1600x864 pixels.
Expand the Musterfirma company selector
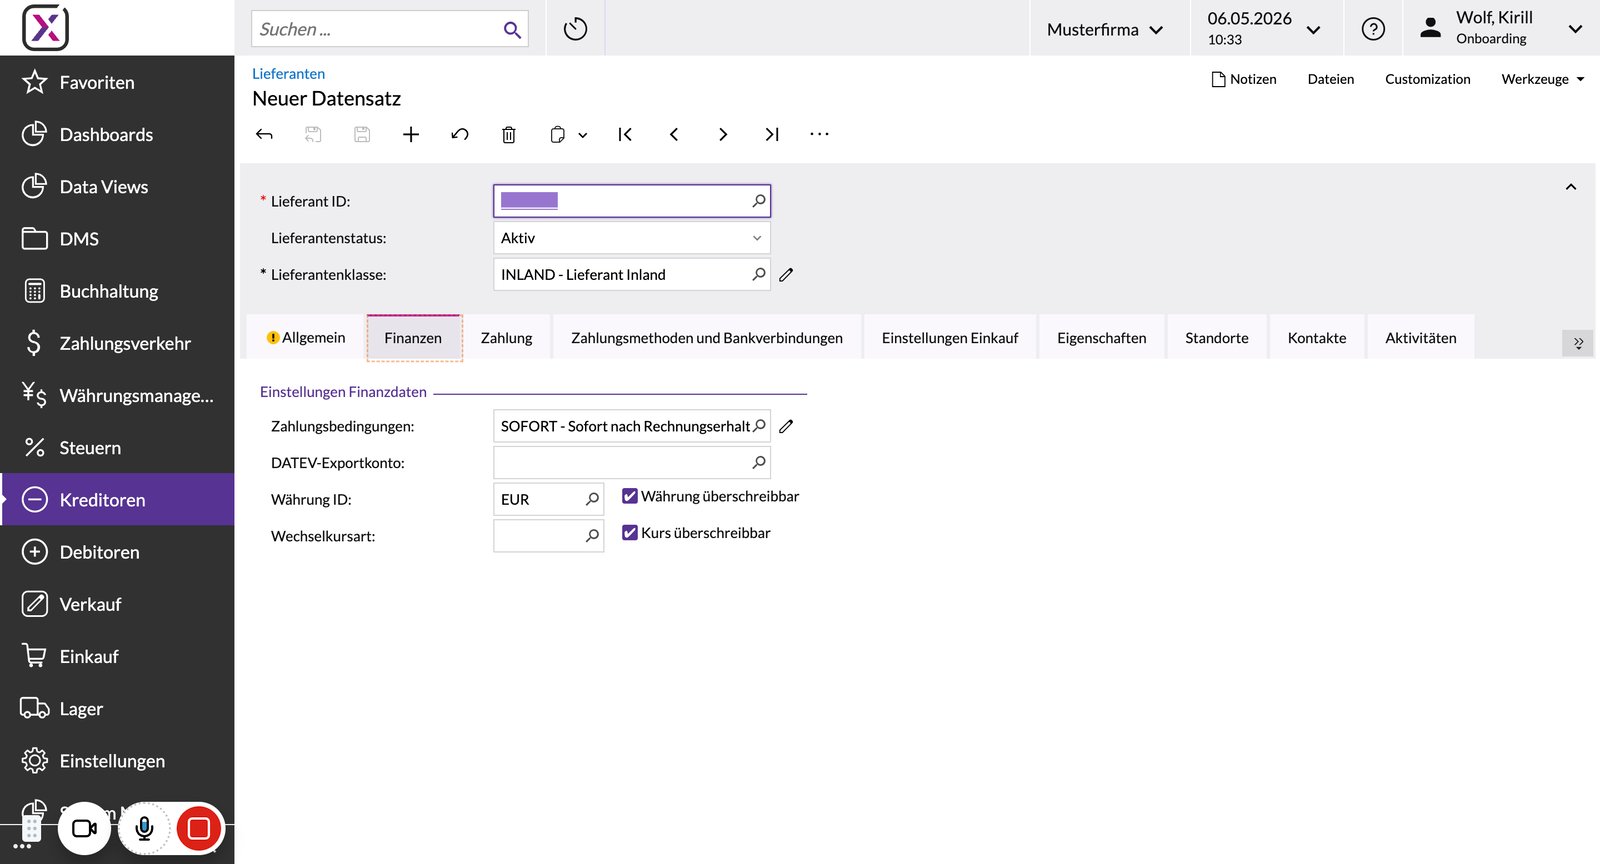1105,29
